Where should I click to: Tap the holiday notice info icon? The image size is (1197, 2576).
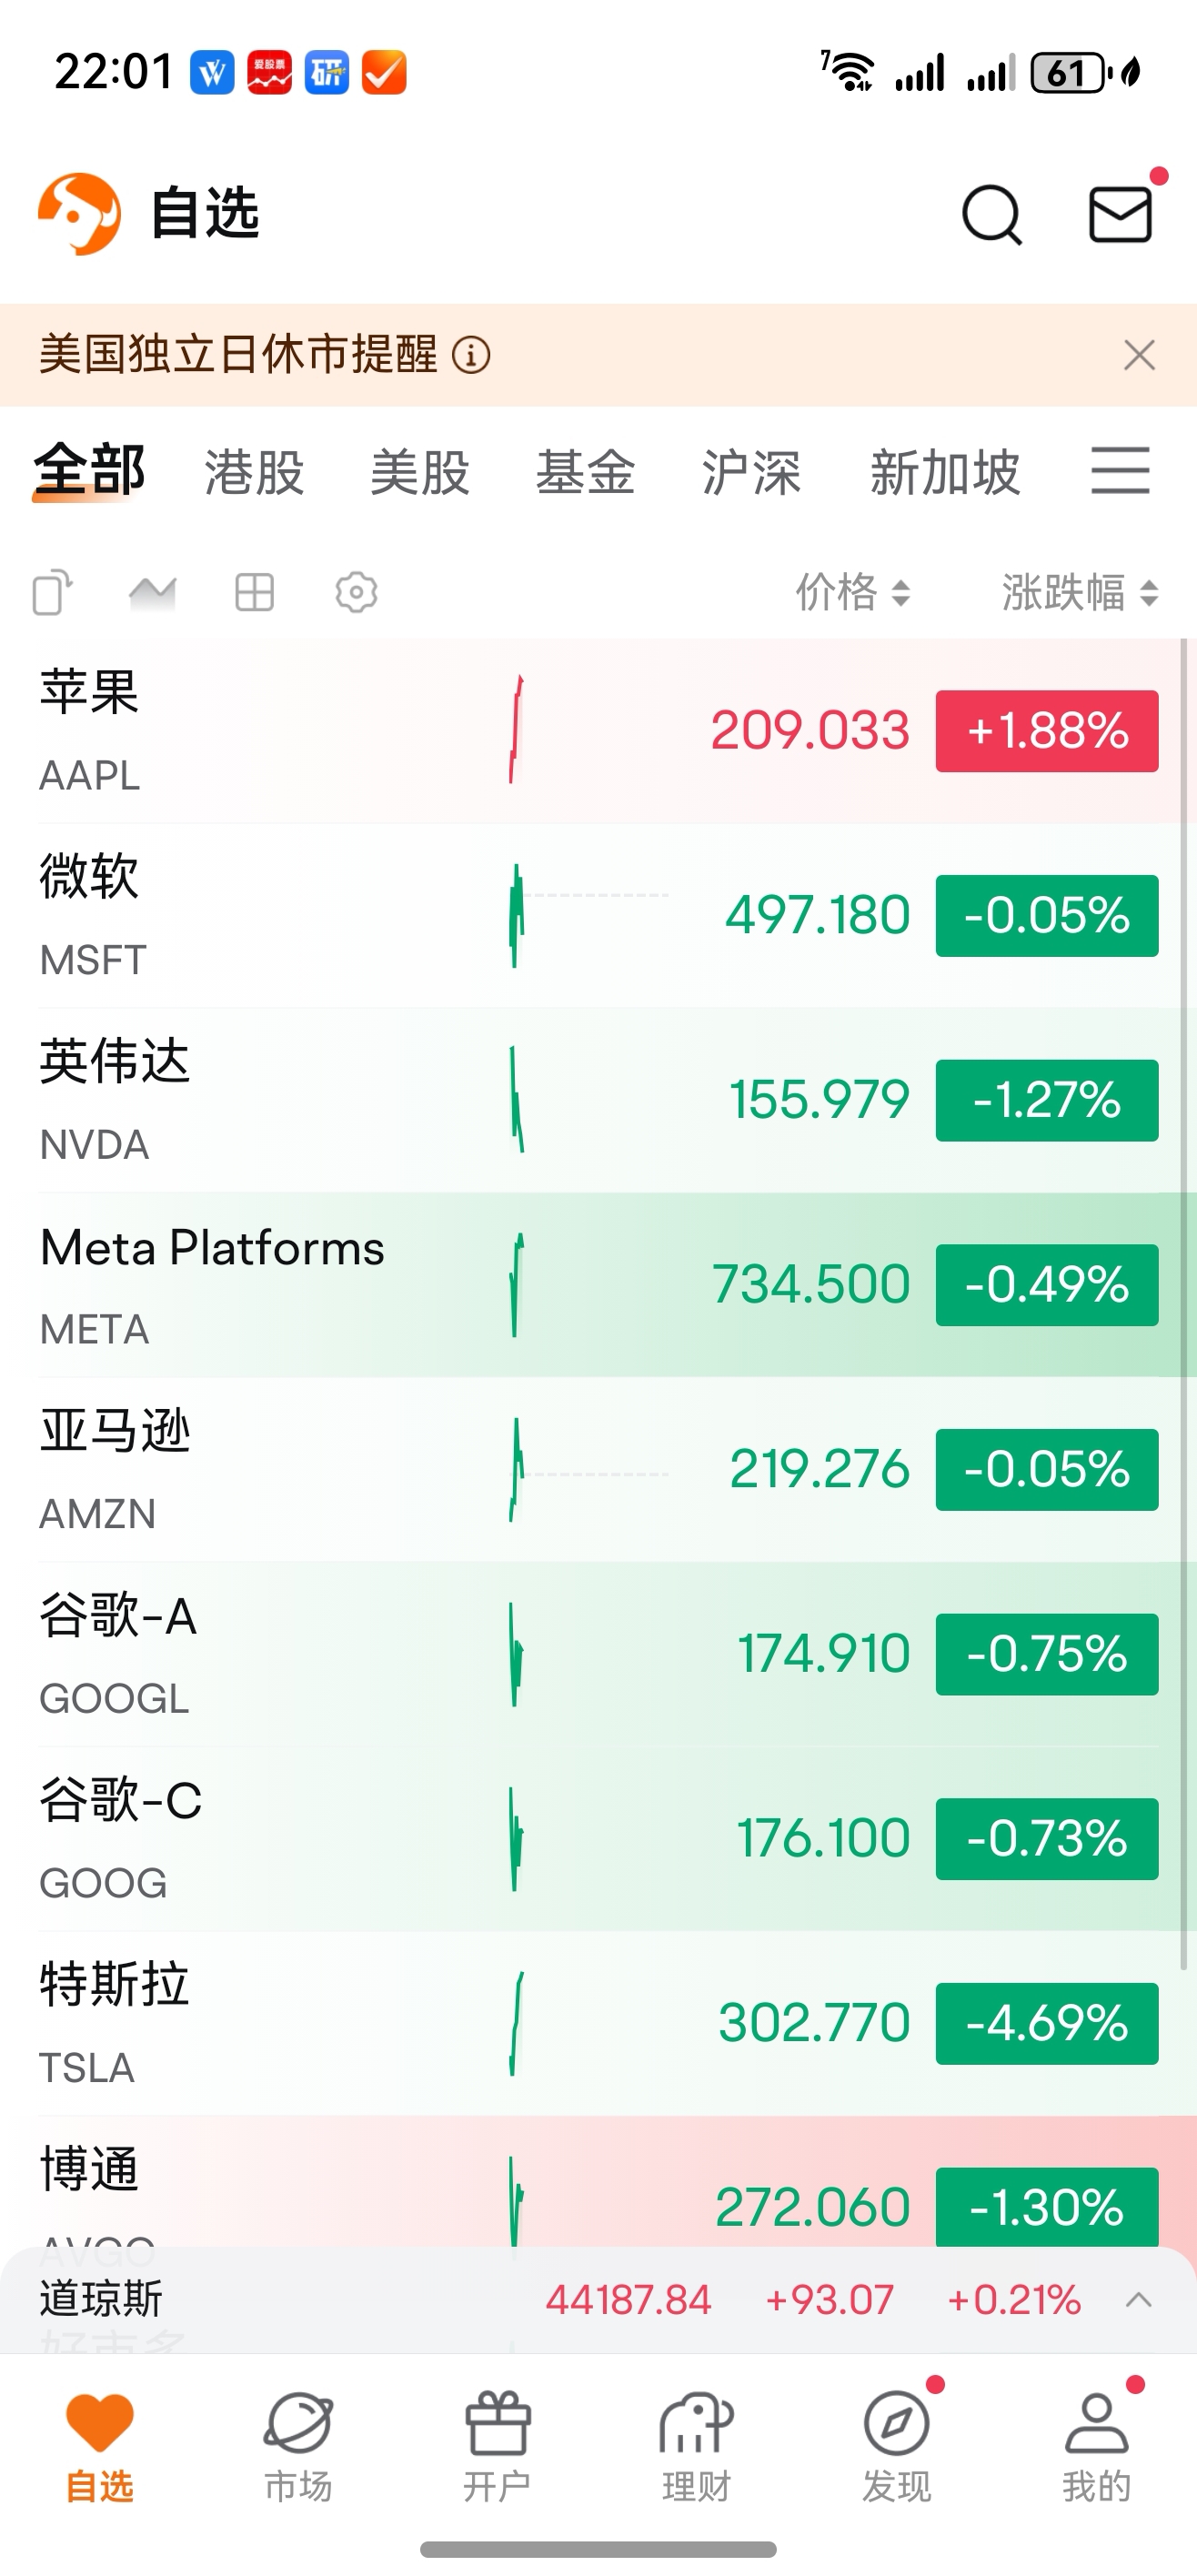click(471, 355)
